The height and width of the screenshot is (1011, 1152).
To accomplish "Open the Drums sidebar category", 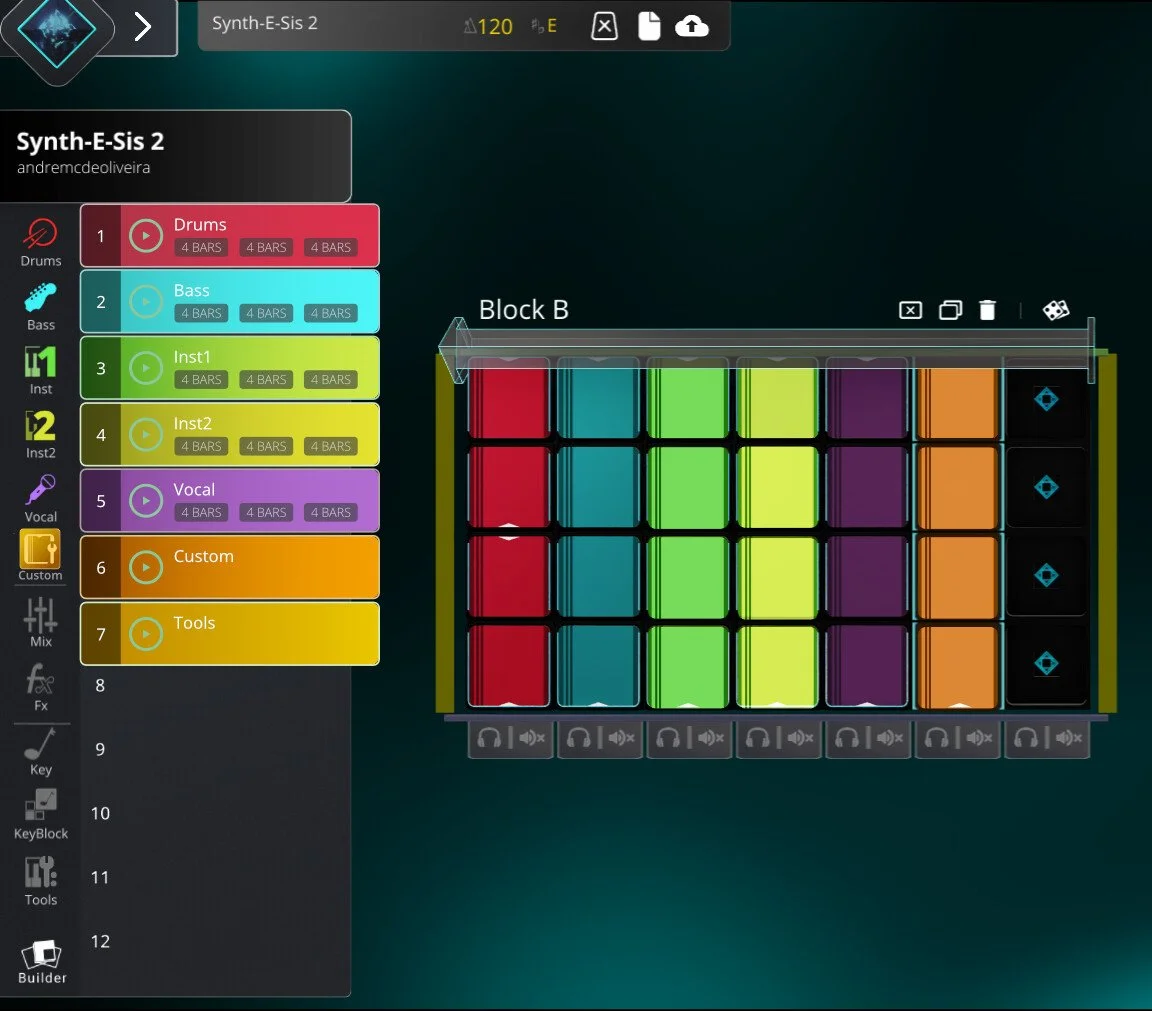I will tap(40, 242).
